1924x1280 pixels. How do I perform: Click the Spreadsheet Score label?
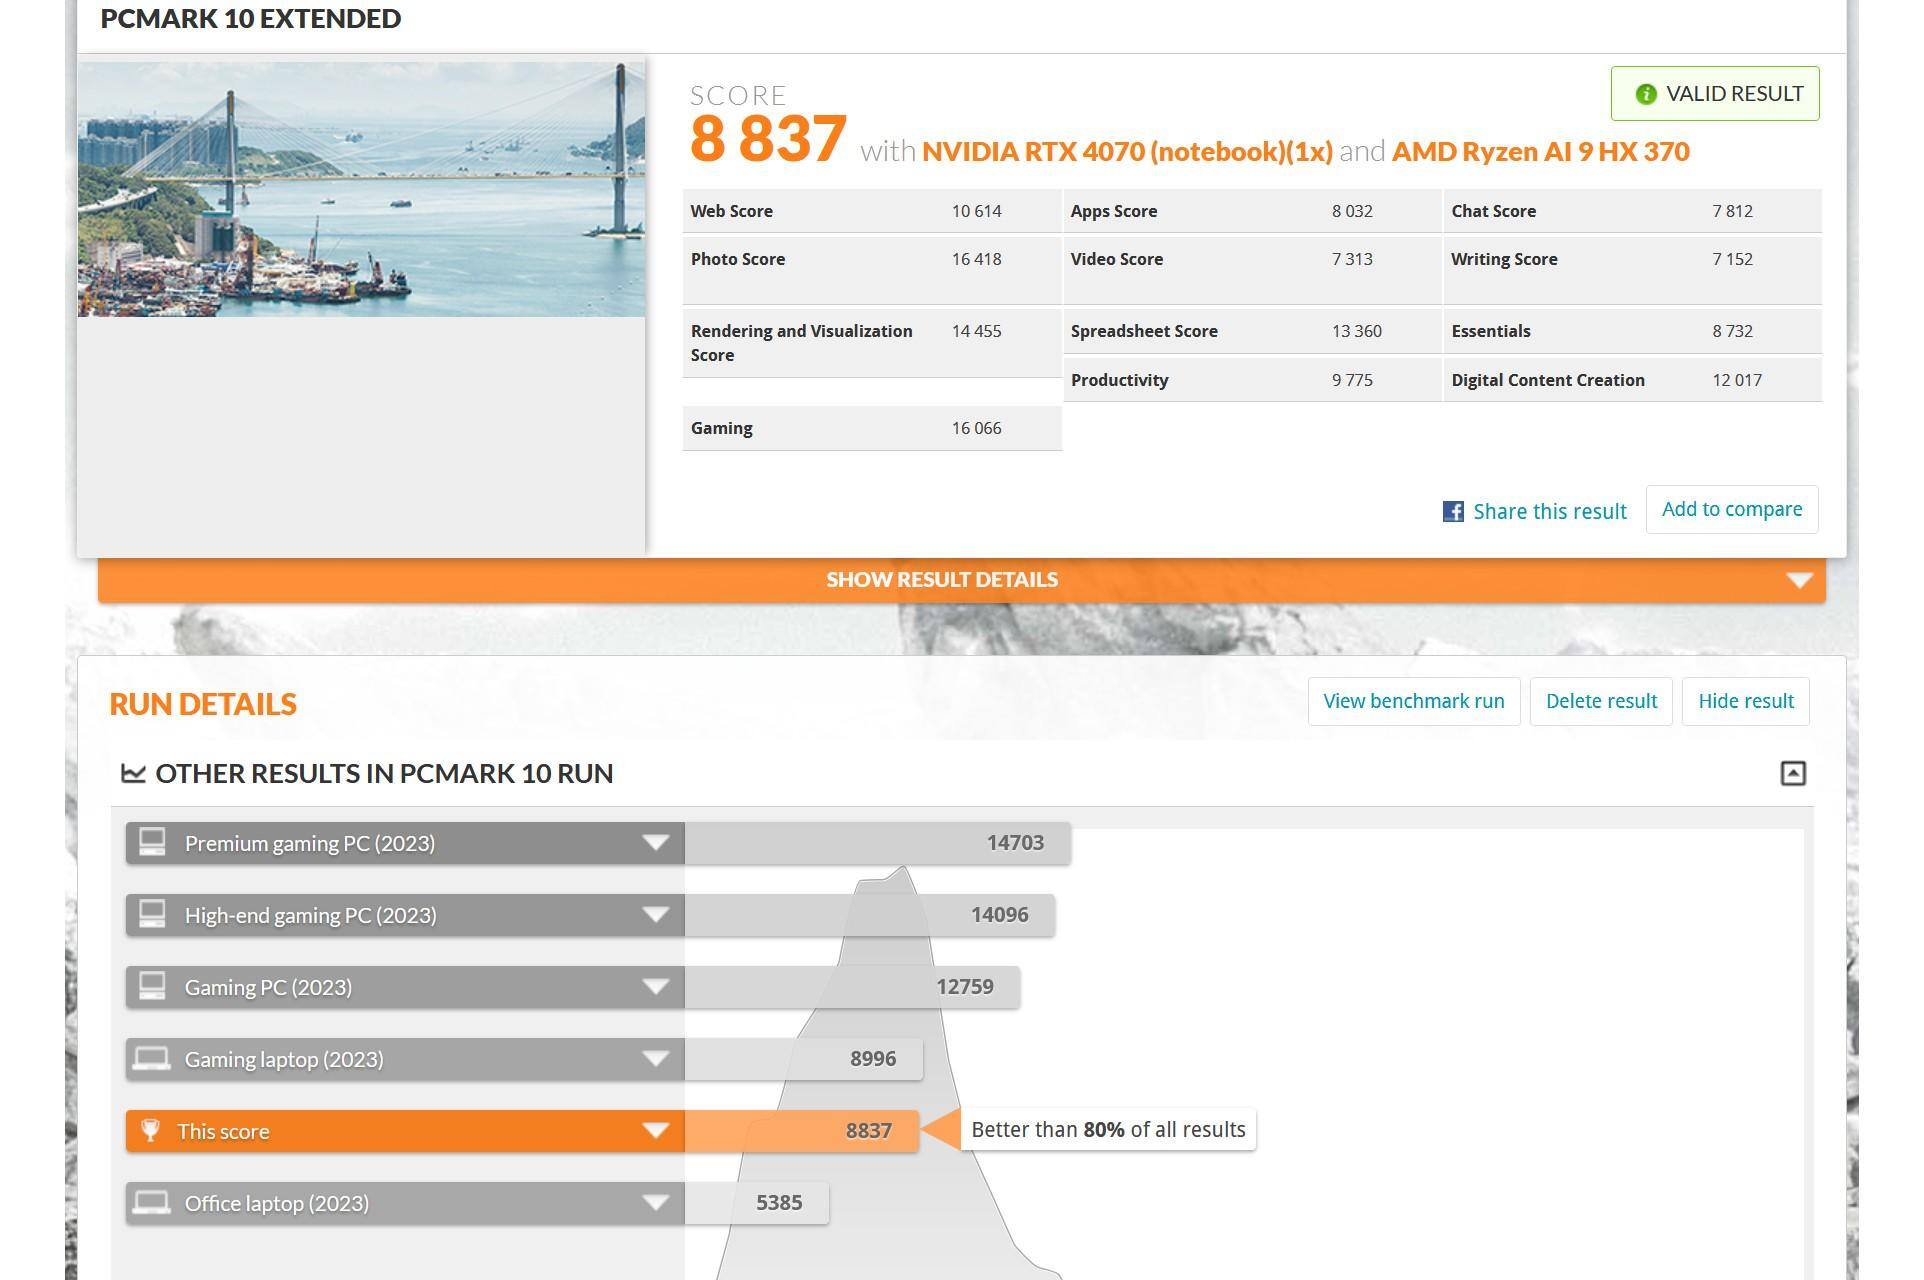coord(1144,331)
